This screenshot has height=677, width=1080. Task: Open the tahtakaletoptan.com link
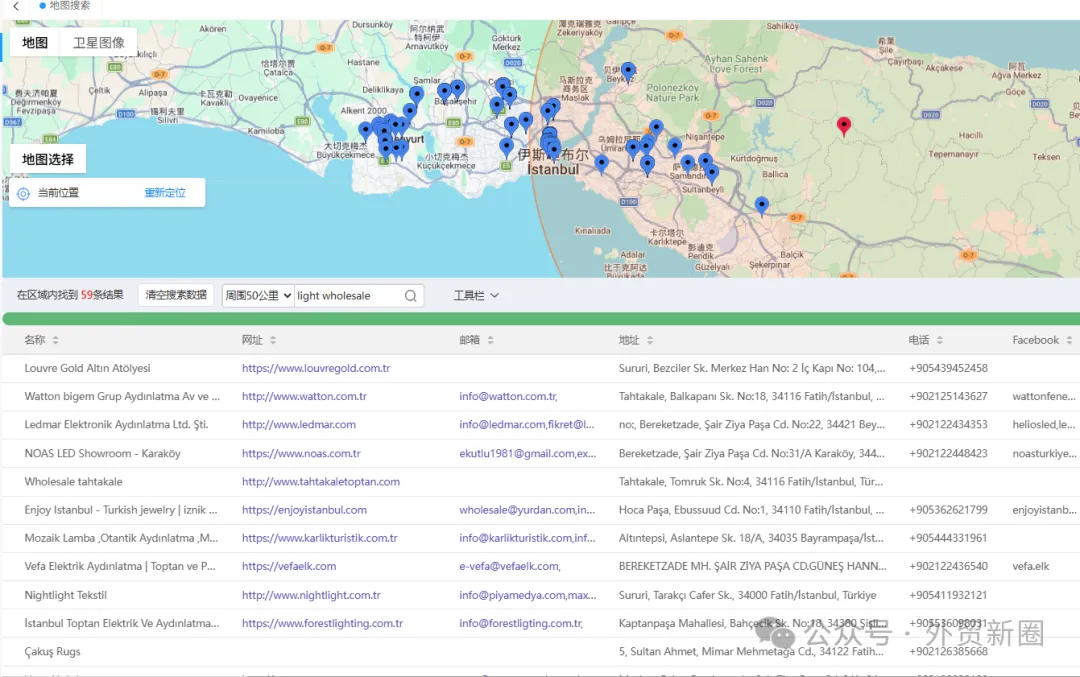tap(320, 482)
